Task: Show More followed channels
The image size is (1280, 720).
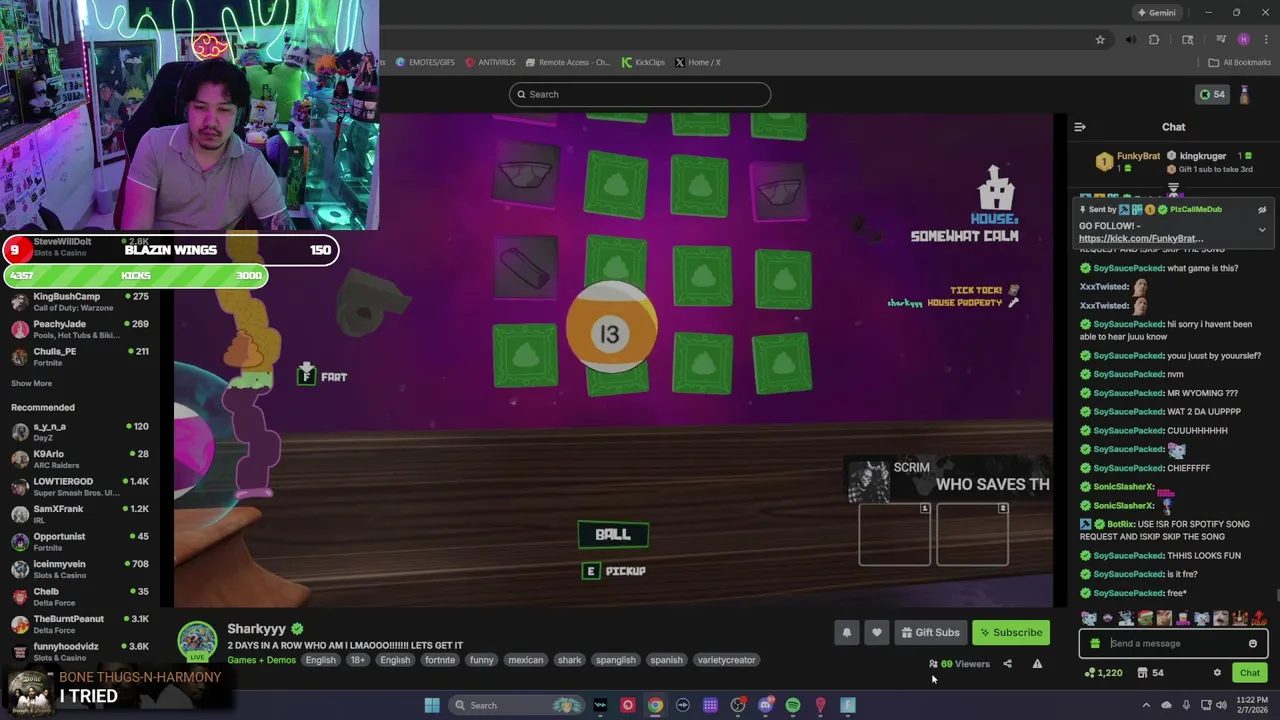Action: [x=31, y=383]
